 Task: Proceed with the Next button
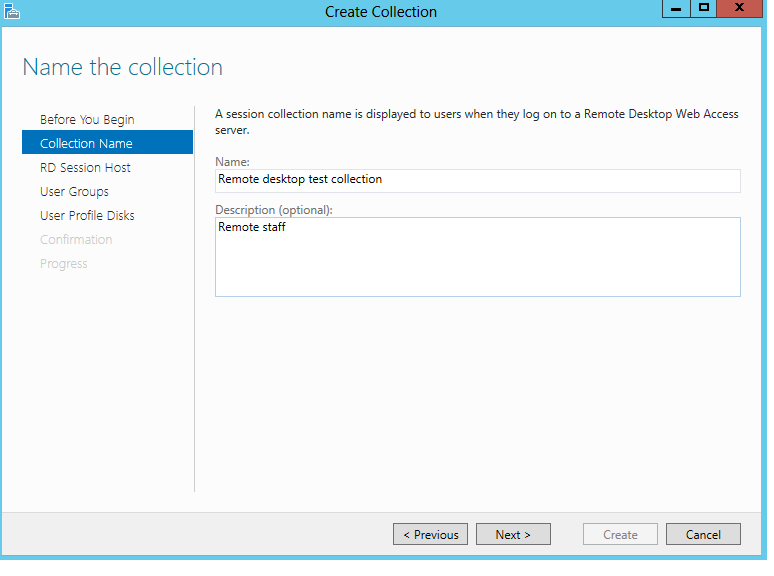(x=513, y=534)
